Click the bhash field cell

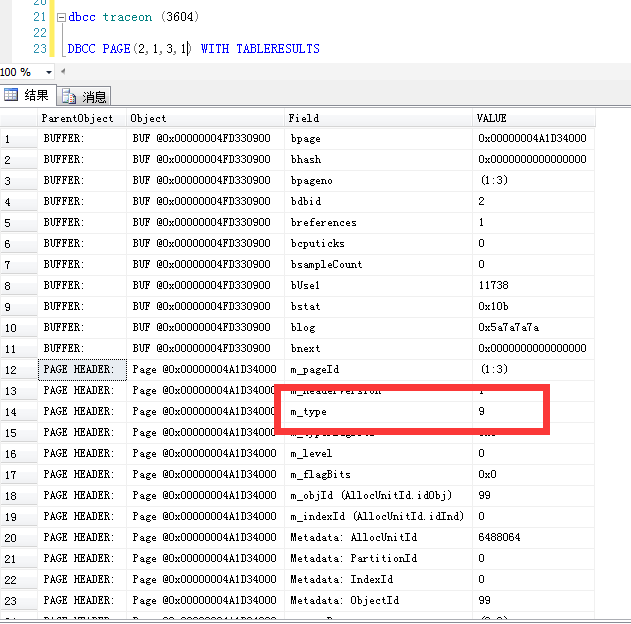378,160
